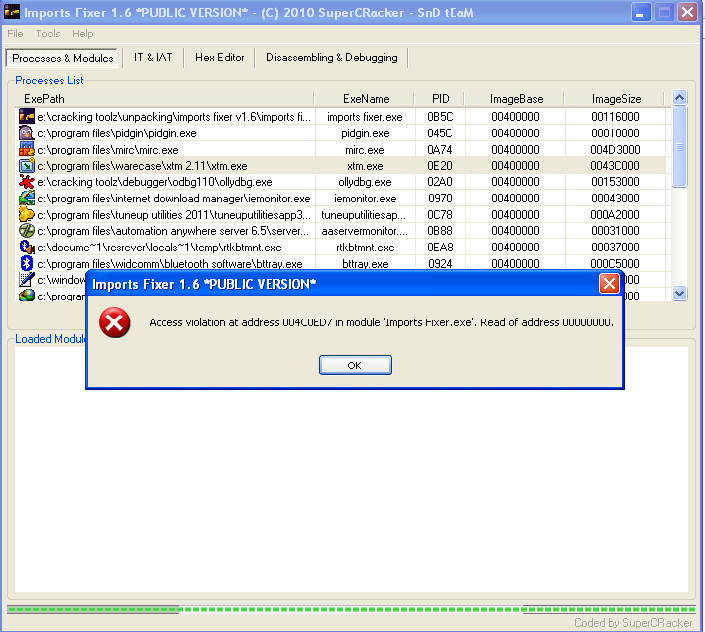Open the Help menu
Image resolution: width=705 pixels, height=632 pixels.
coord(83,34)
